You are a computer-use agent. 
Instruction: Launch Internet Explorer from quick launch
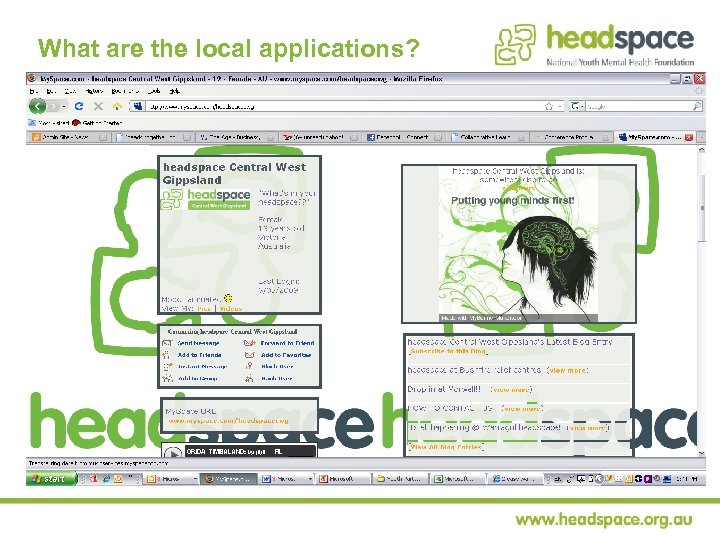[x=106, y=479]
